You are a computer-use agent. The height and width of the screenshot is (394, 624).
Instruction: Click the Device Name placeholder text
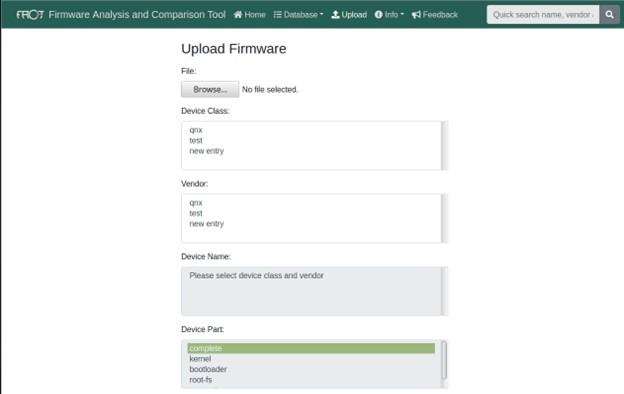(256, 275)
